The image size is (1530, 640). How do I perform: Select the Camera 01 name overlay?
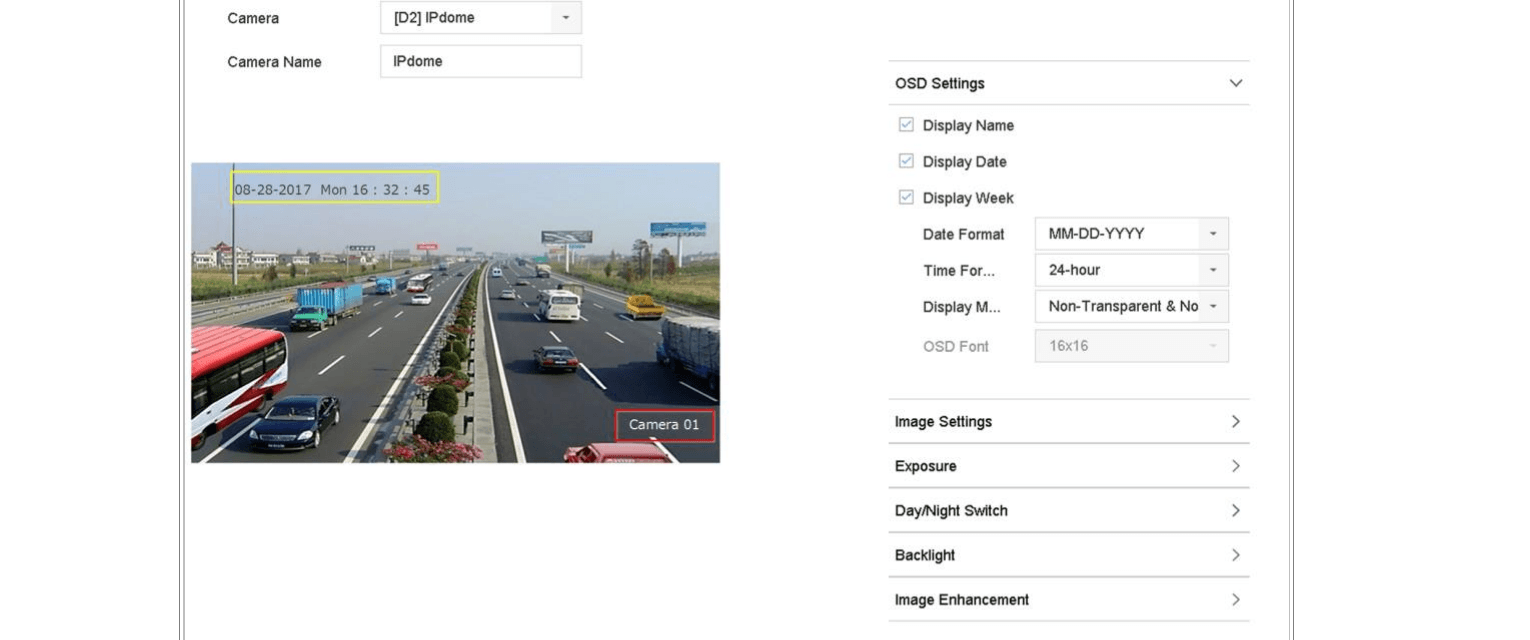[x=665, y=425]
